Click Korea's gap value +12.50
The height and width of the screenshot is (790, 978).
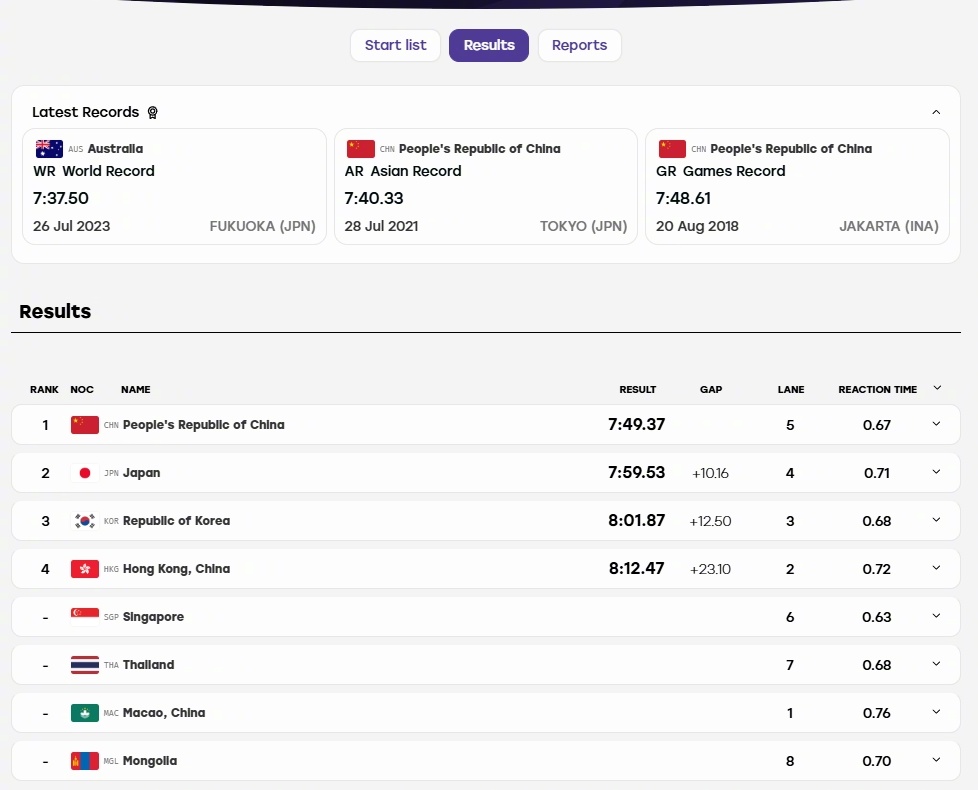click(710, 521)
